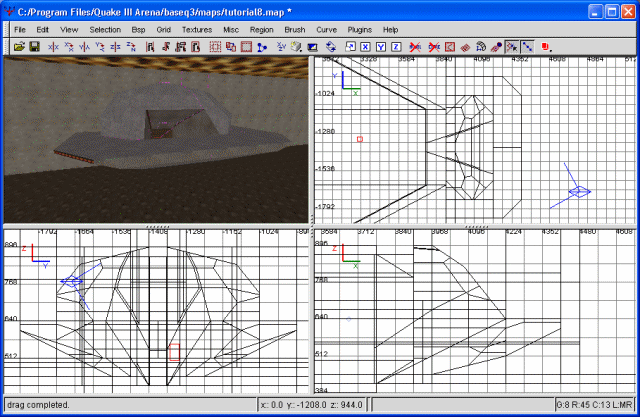Click the small red square in the XY view
Screen dimensions: 640x417
(360, 139)
